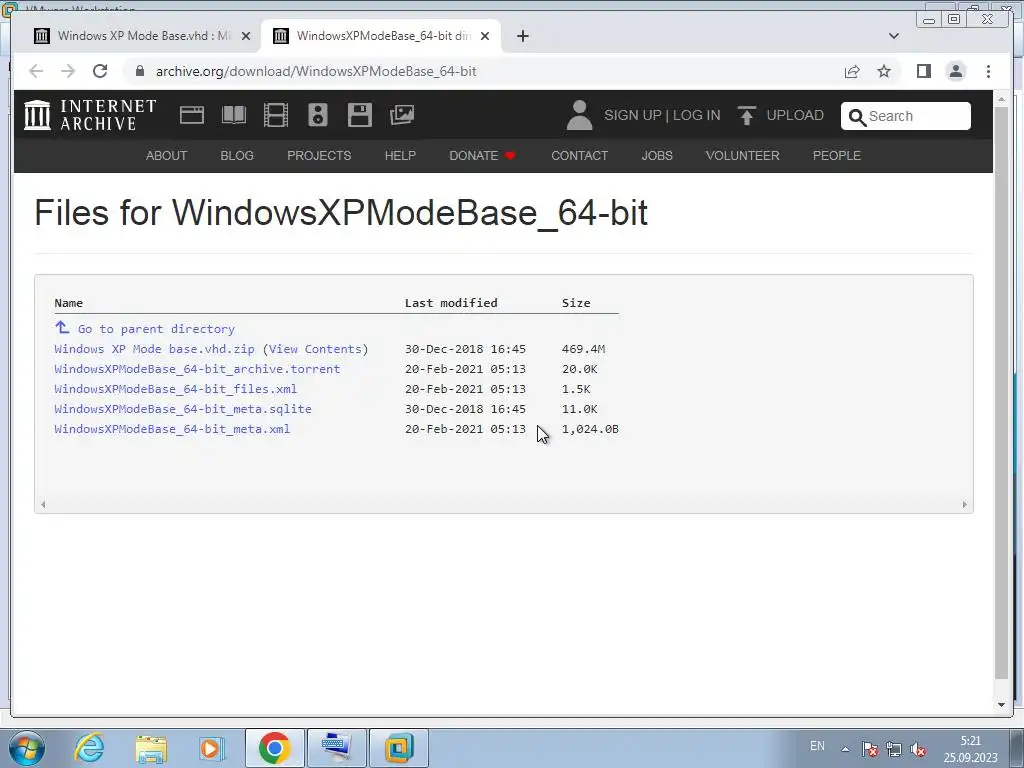The width and height of the screenshot is (1024, 768).
Task: Open the Web (Wayback) media icon
Action: [192, 115]
